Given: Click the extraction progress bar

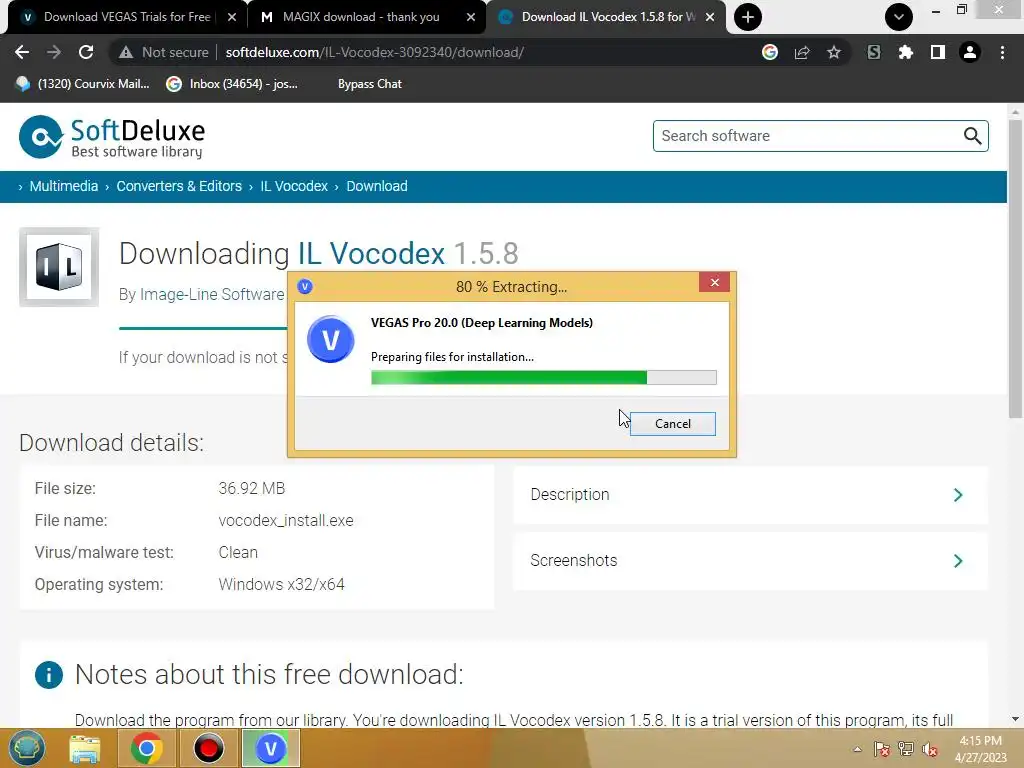Looking at the screenshot, I should click(543, 377).
